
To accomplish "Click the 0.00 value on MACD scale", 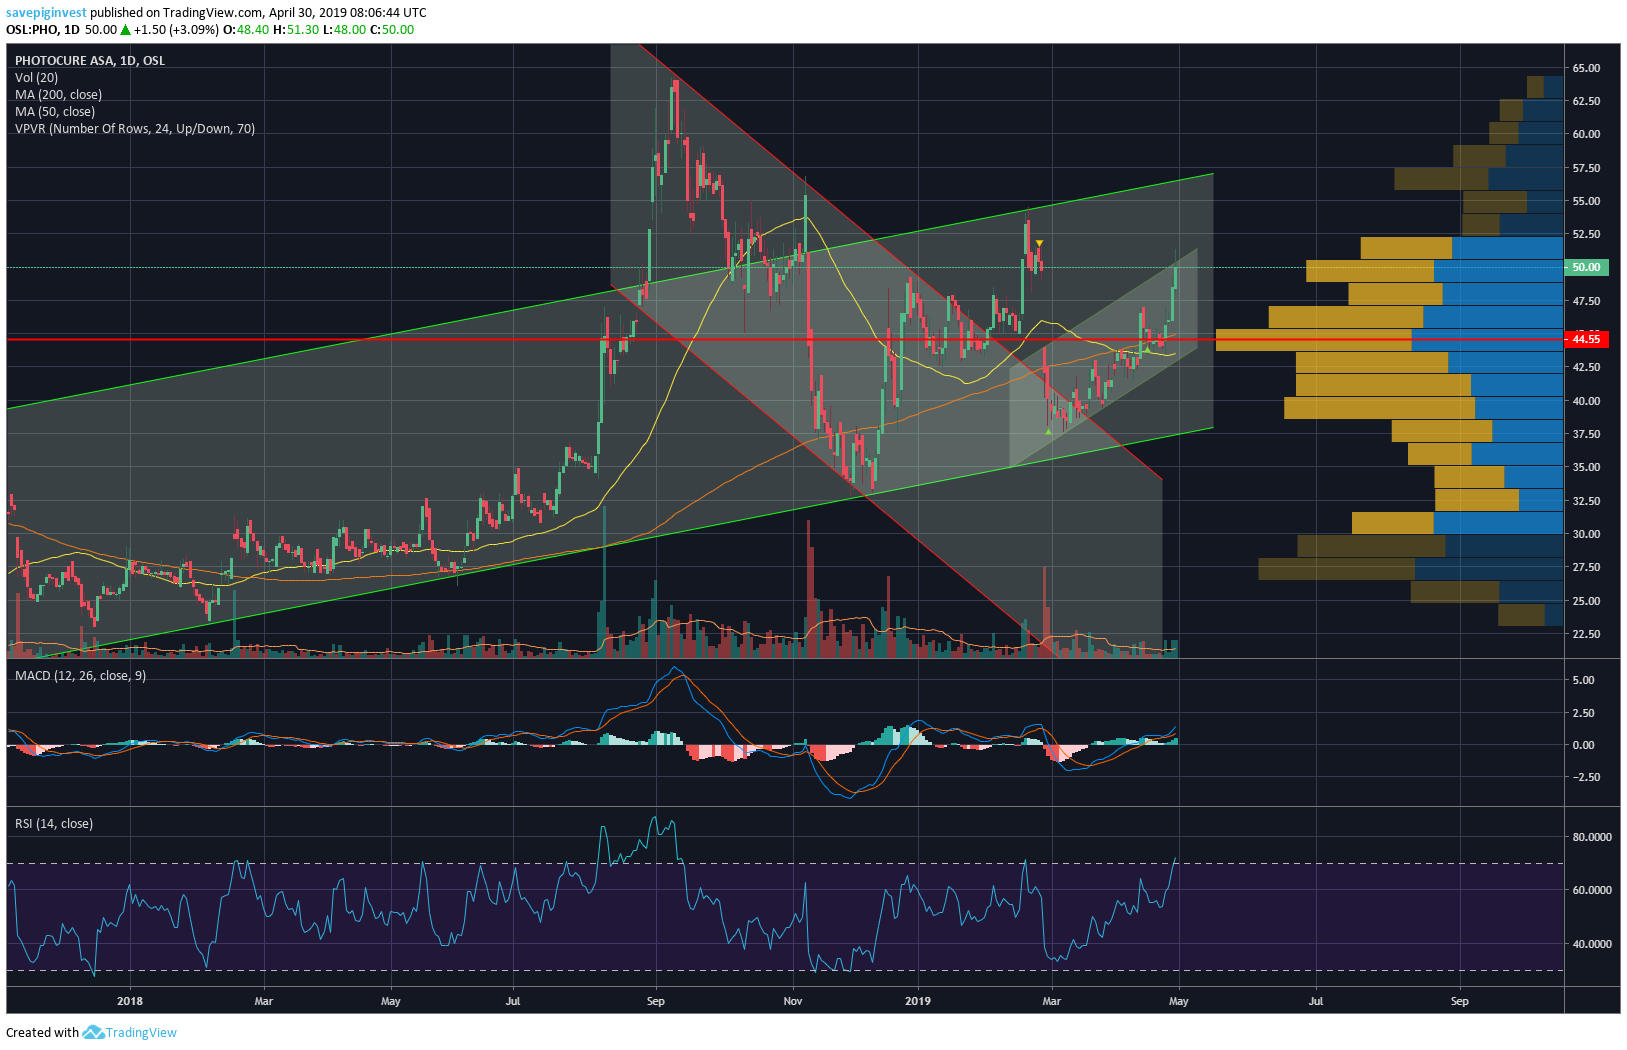I will coord(1584,745).
